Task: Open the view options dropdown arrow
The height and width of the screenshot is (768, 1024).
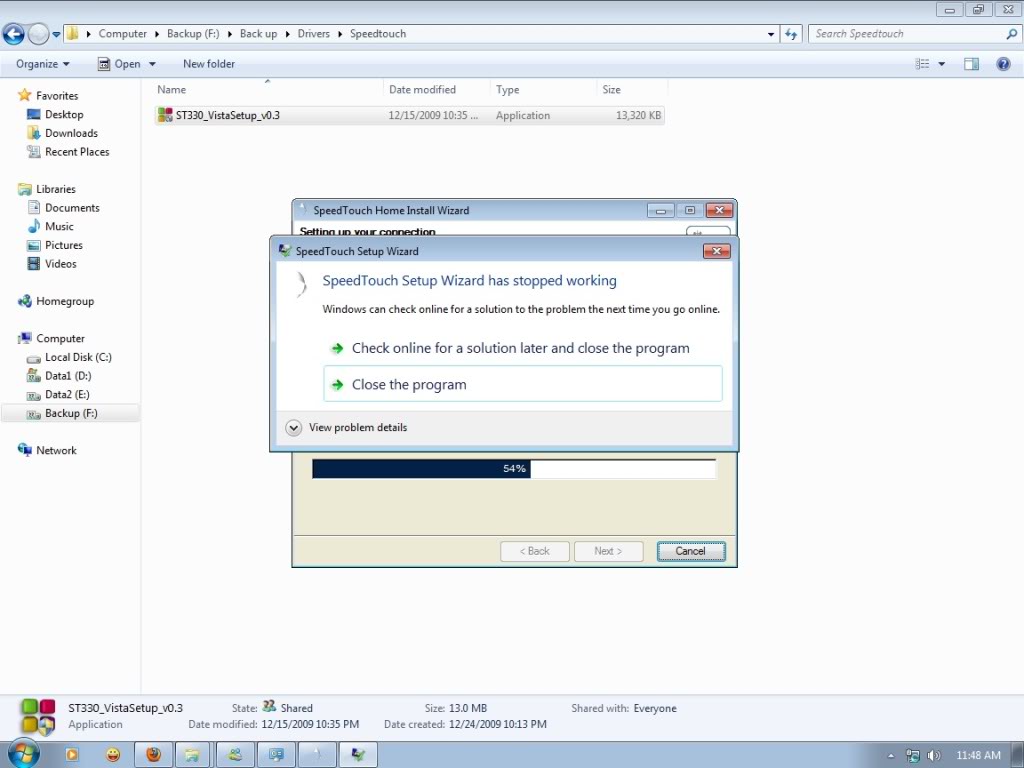Action: (942, 64)
